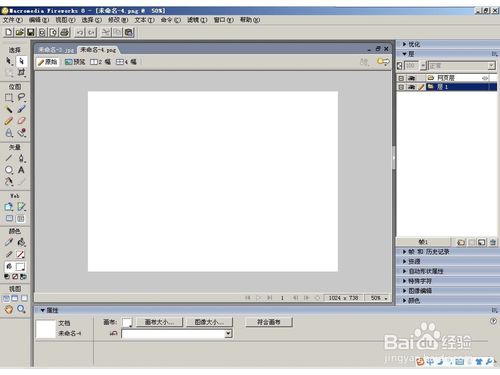Select the Magic Wand tool
500x375 pixels.
pyautogui.click(x=9, y=109)
